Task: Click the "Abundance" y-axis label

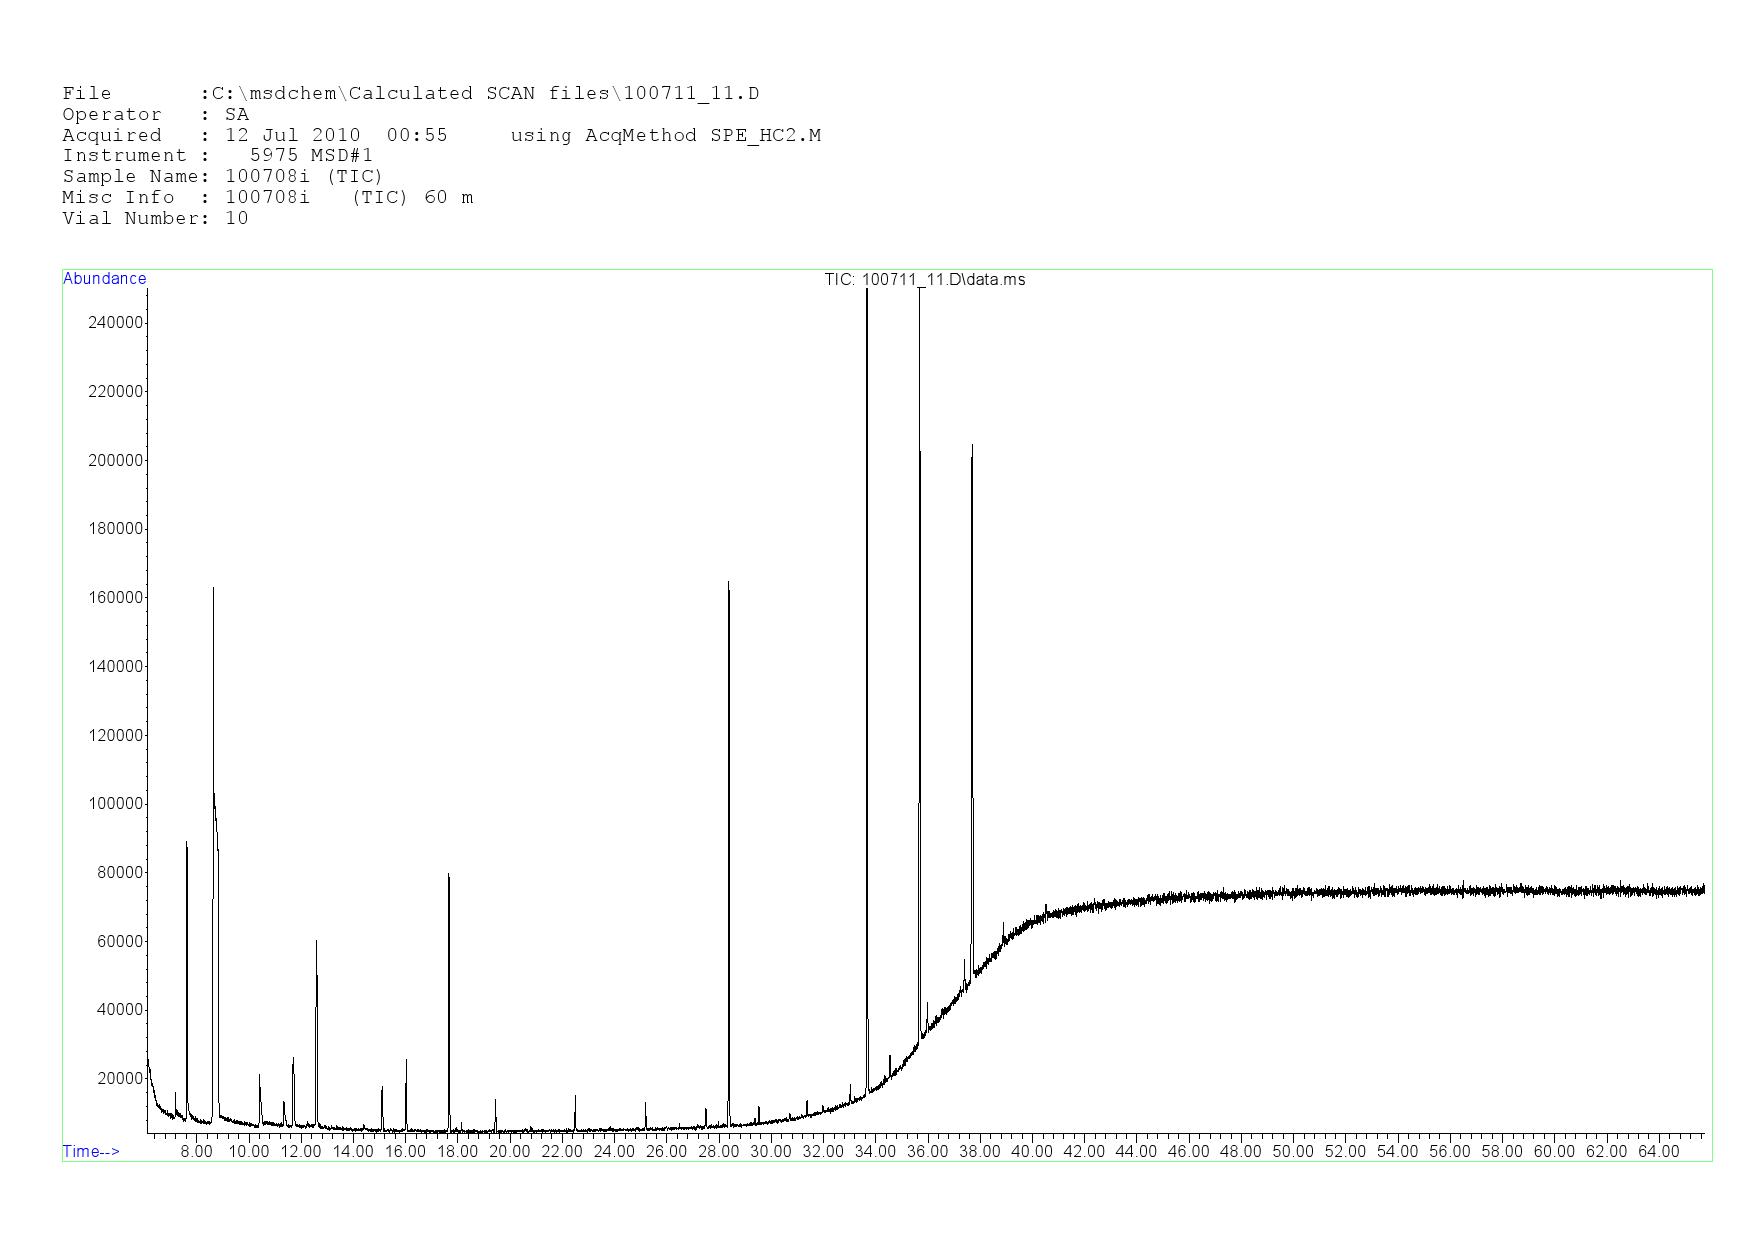Action: [x=104, y=279]
